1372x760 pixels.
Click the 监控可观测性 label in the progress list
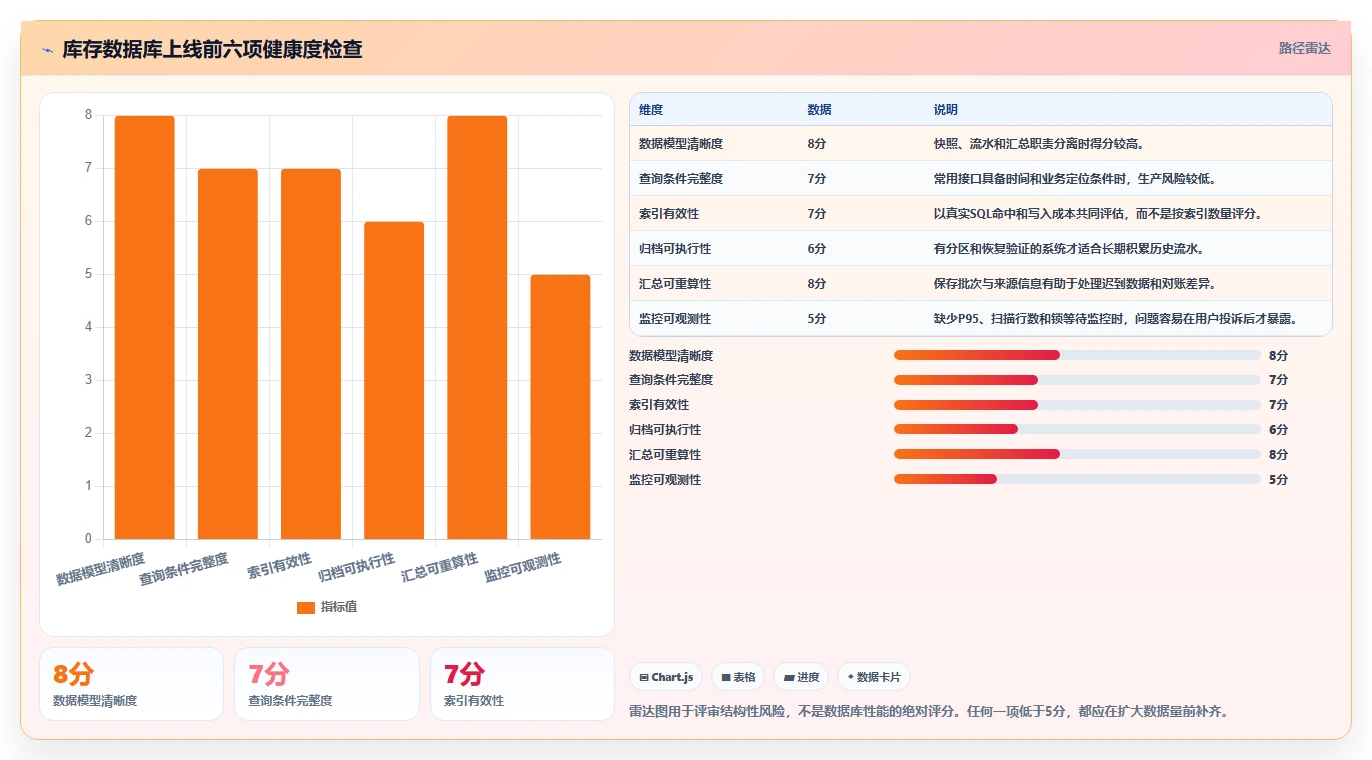(665, 480)
